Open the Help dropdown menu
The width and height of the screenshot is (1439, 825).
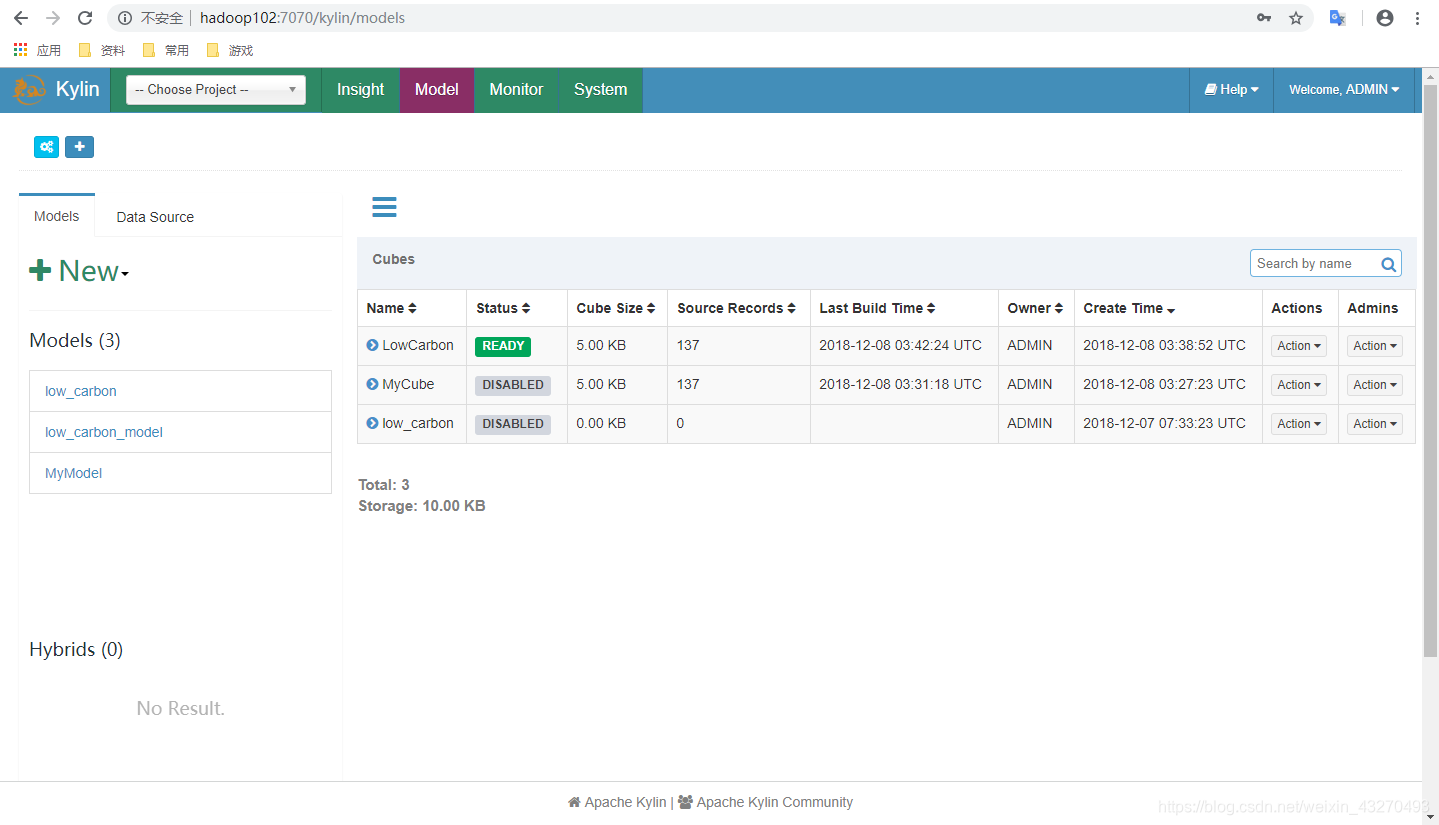pyautogui.click(x=1231, y=90)
